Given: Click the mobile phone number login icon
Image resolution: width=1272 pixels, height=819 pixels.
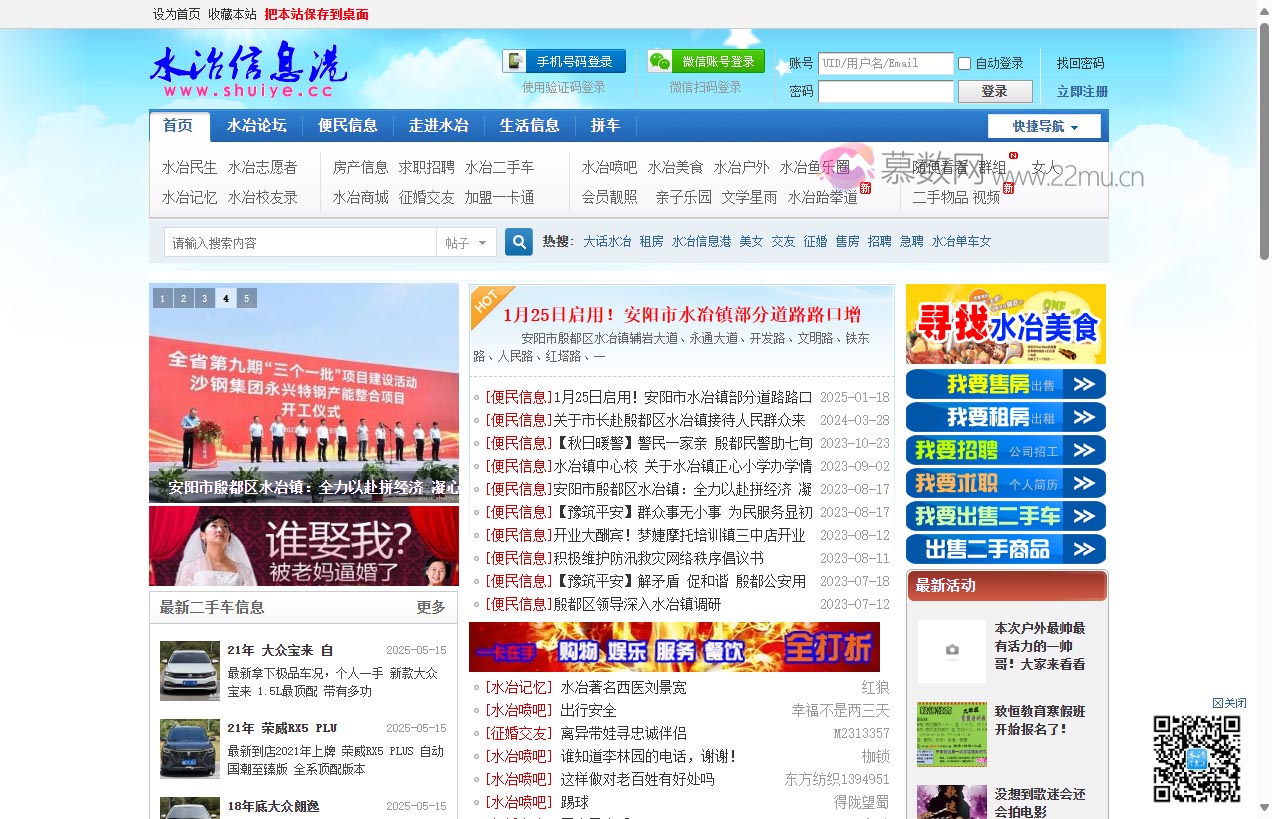Looking at the screenshot, I should [x=513, y=61].
